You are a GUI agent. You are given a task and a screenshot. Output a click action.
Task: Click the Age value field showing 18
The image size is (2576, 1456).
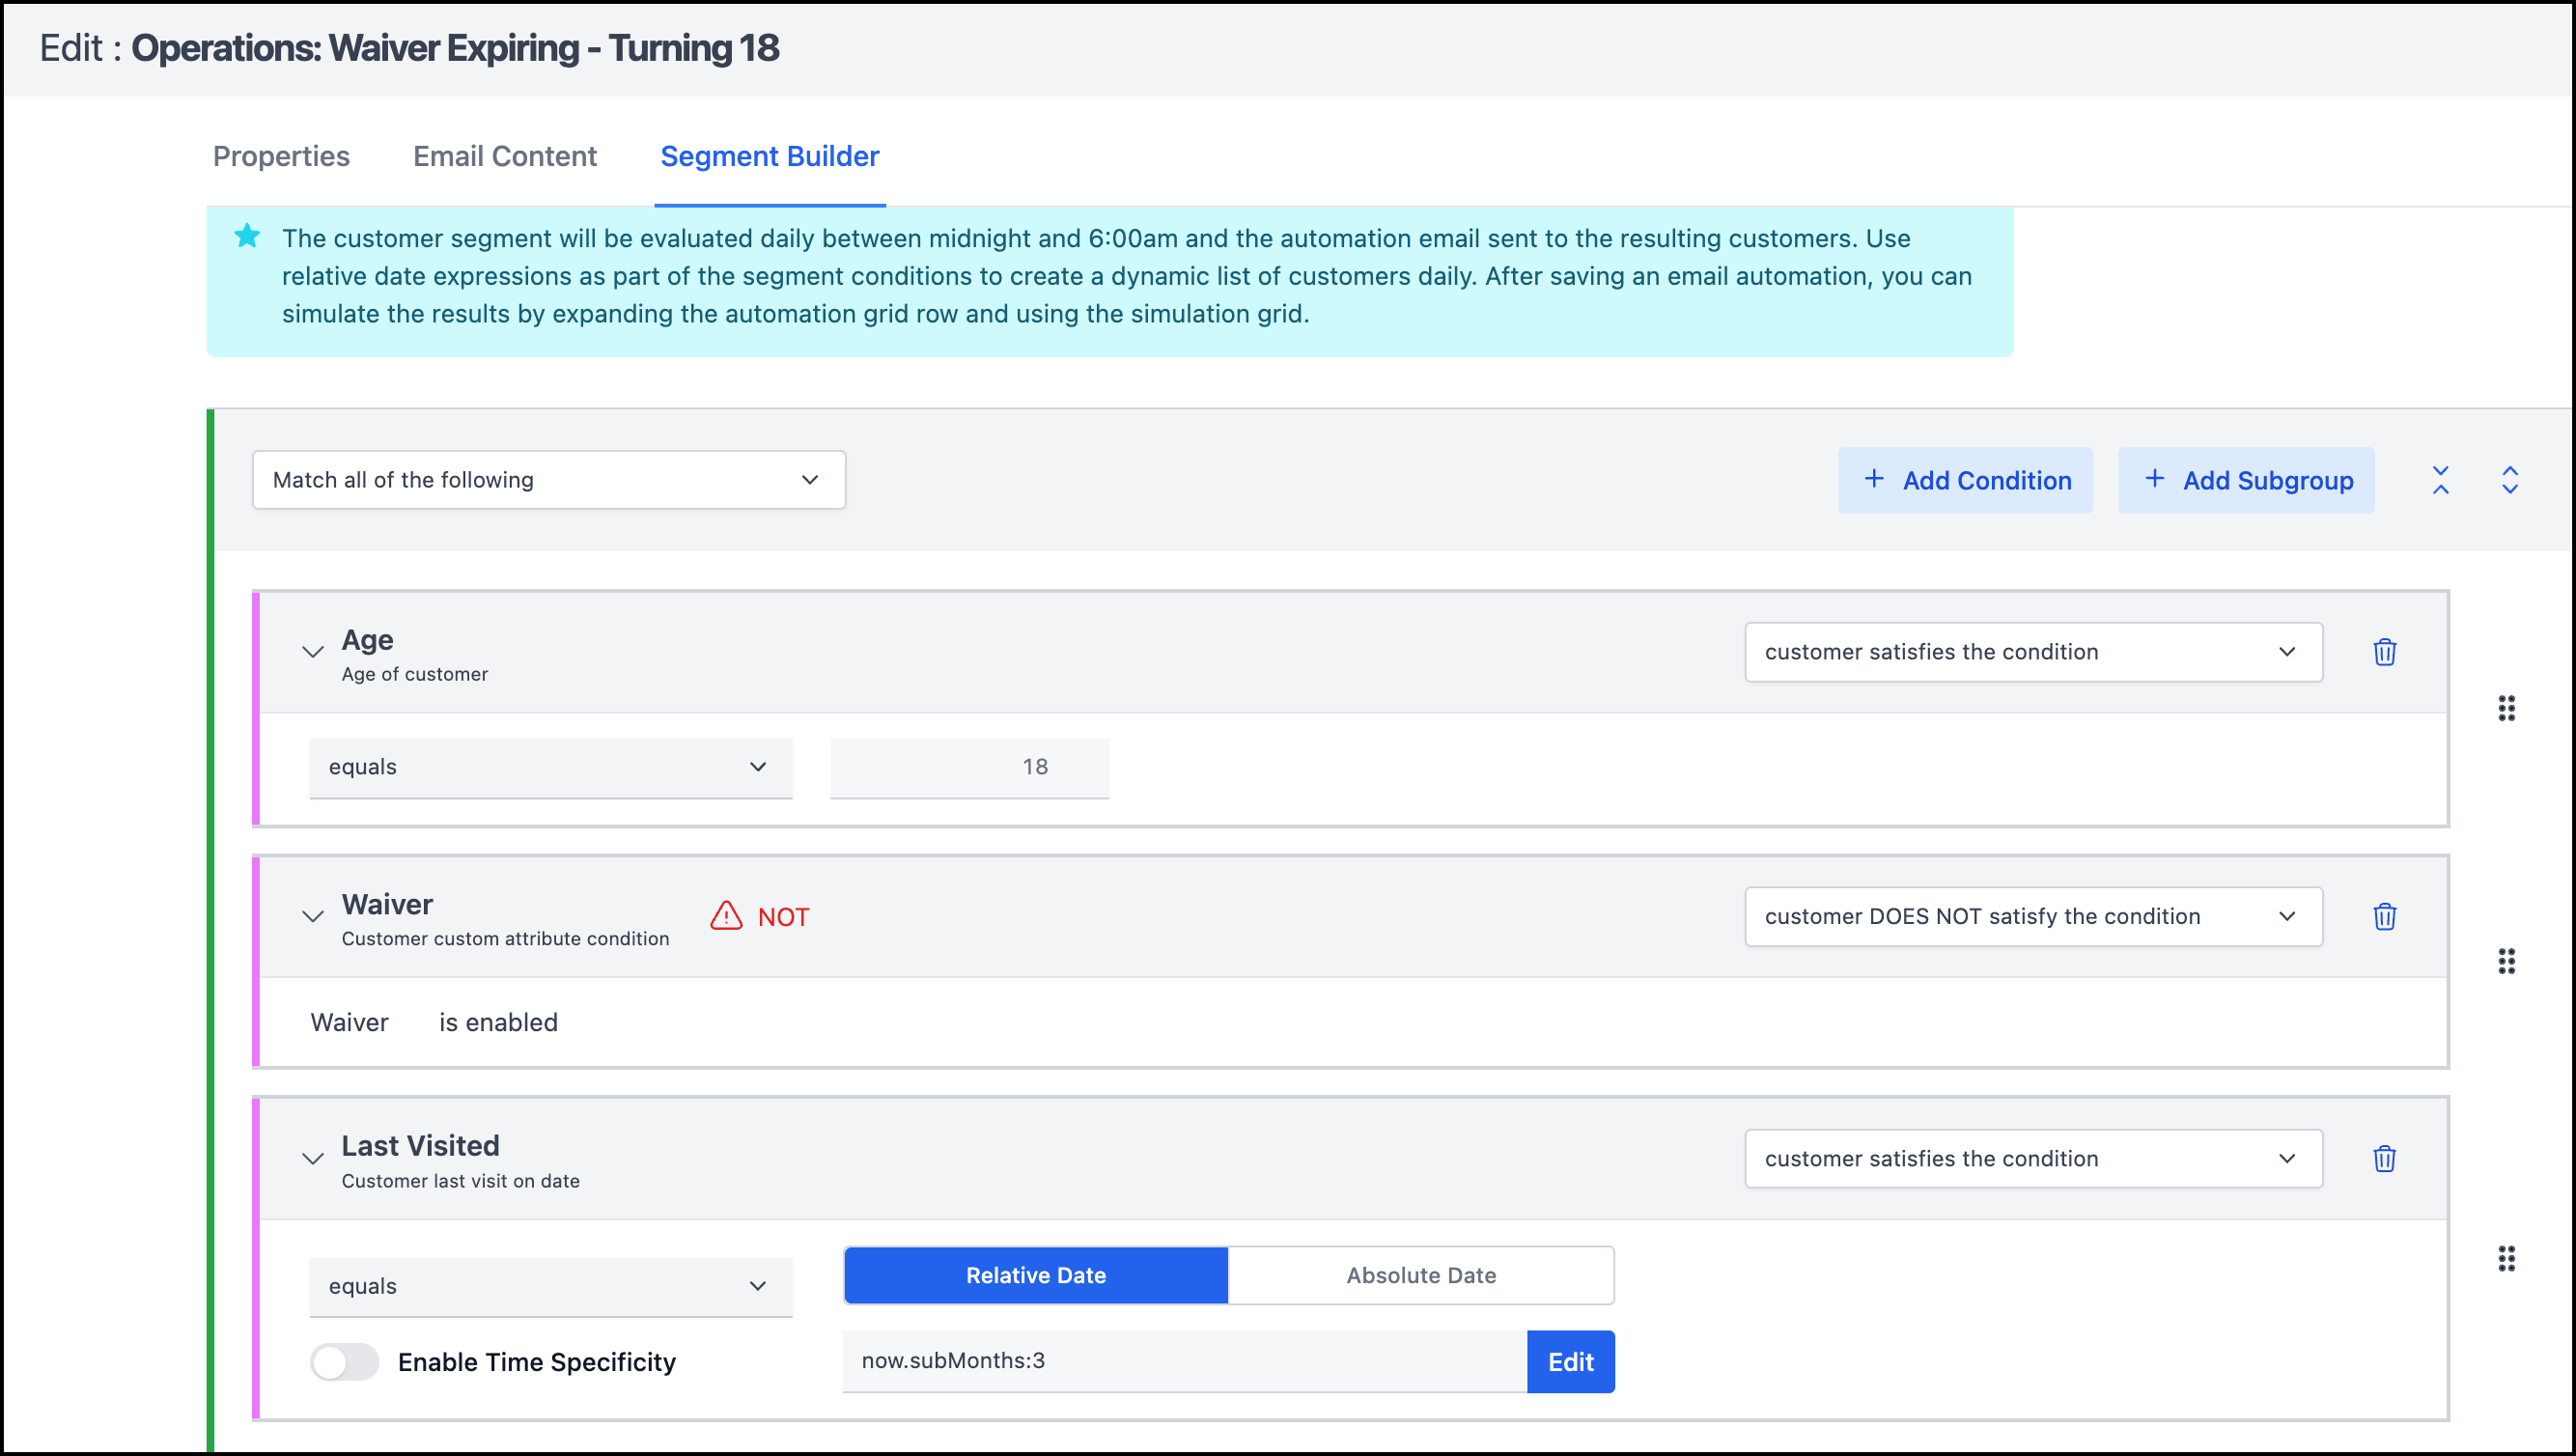969,767
